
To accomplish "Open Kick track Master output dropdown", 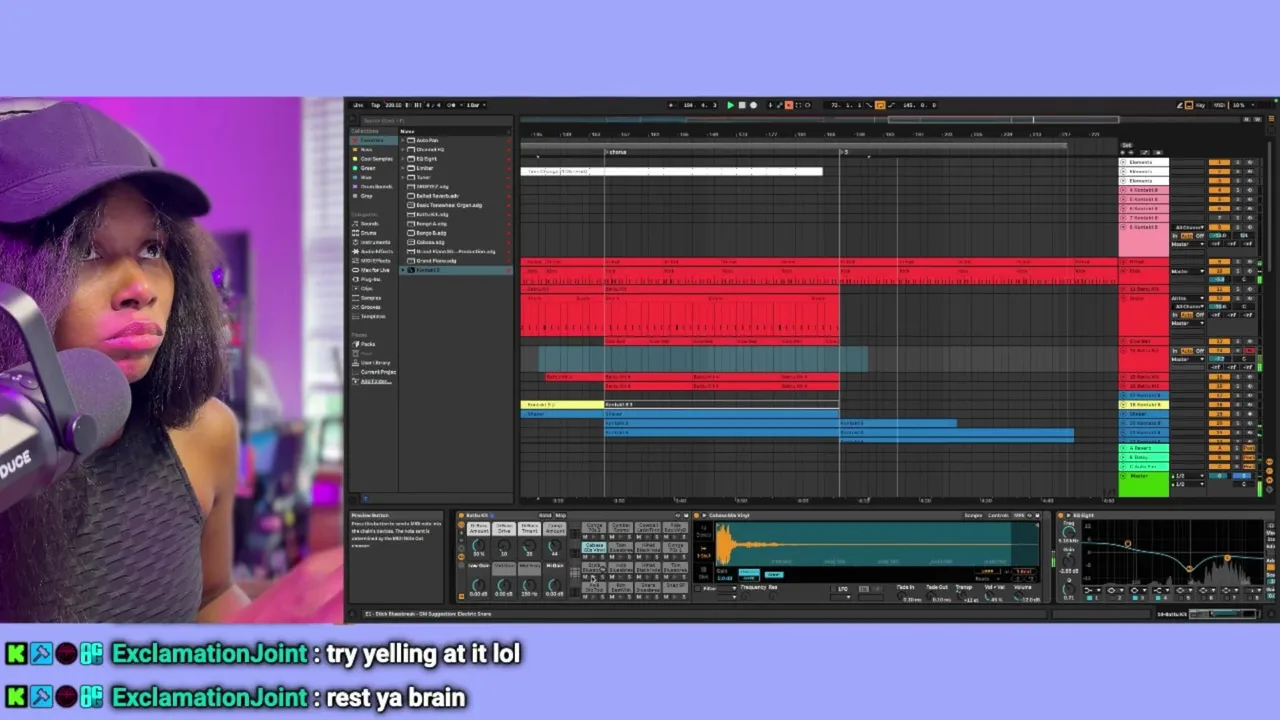I will click(1188, 271).
